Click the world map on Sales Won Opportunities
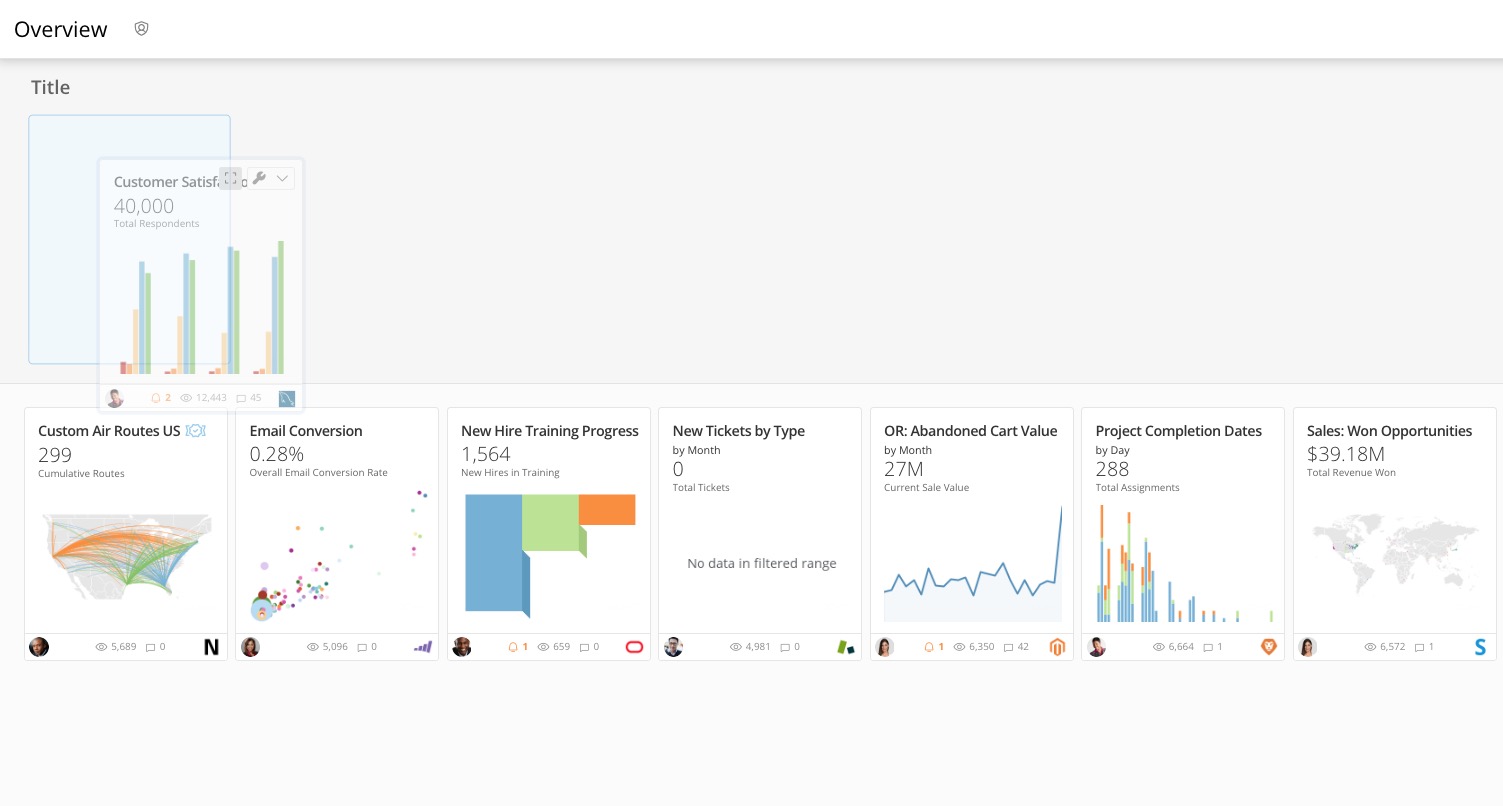 pyautogui.click(x=1395, y=556)
